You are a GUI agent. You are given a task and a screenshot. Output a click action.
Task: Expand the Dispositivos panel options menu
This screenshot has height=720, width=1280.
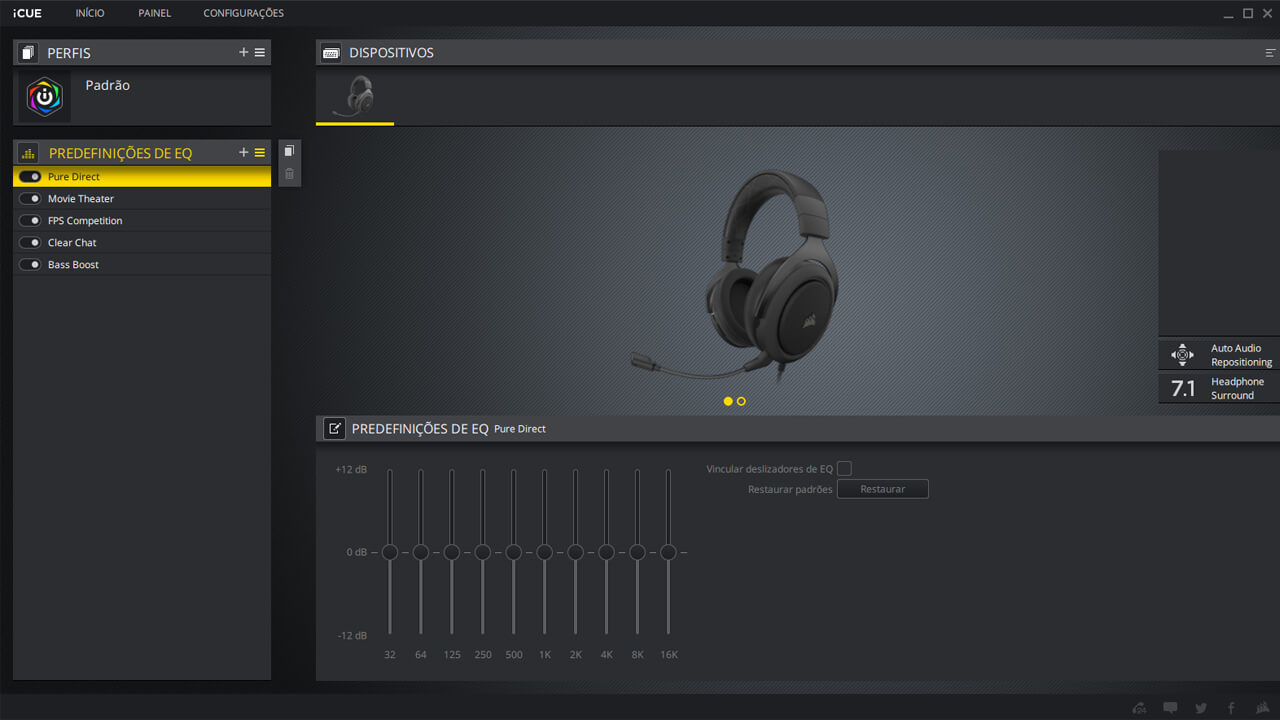point(1271,52)
